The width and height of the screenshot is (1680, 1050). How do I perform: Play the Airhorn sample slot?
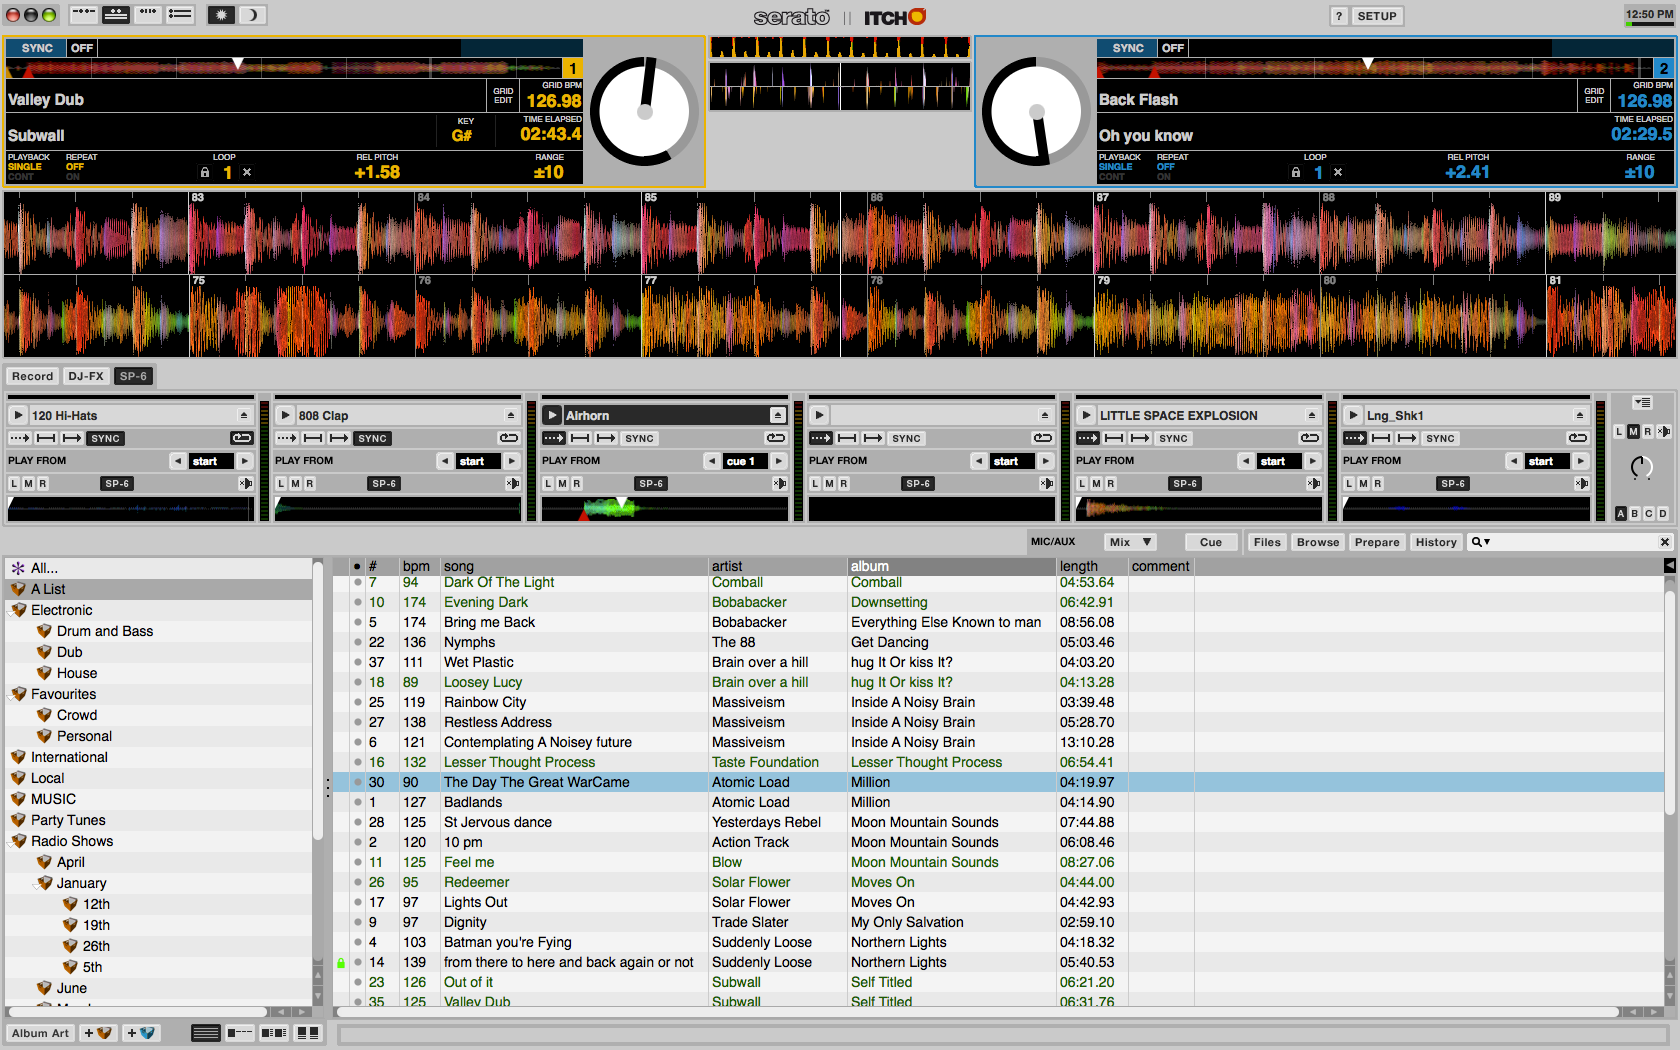point(552,415)
